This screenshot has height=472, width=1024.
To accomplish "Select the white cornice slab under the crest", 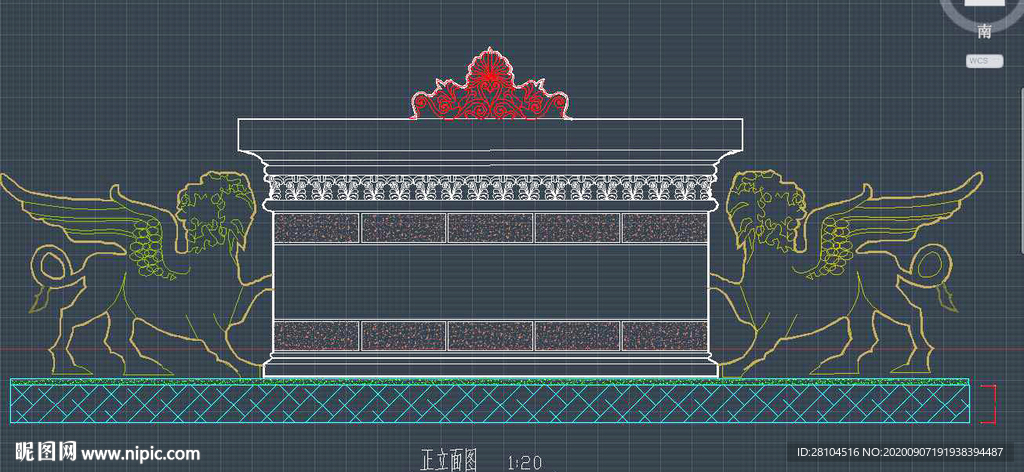I will [x=490, y=134].
